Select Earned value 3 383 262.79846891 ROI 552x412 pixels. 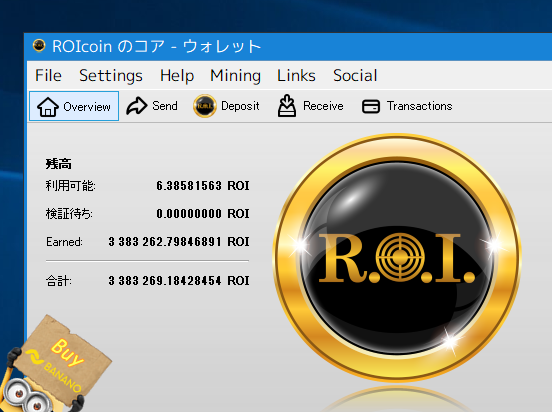click(179, 242)
